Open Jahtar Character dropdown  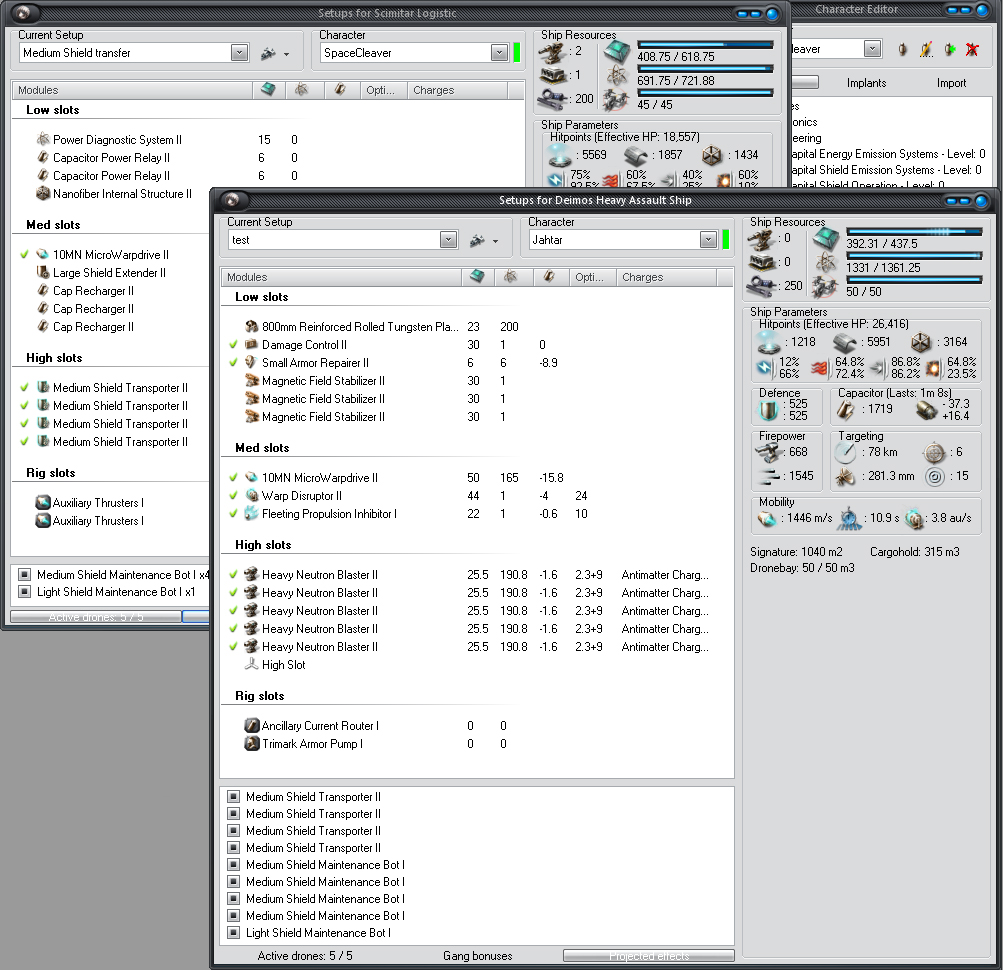tap(708, 240)
